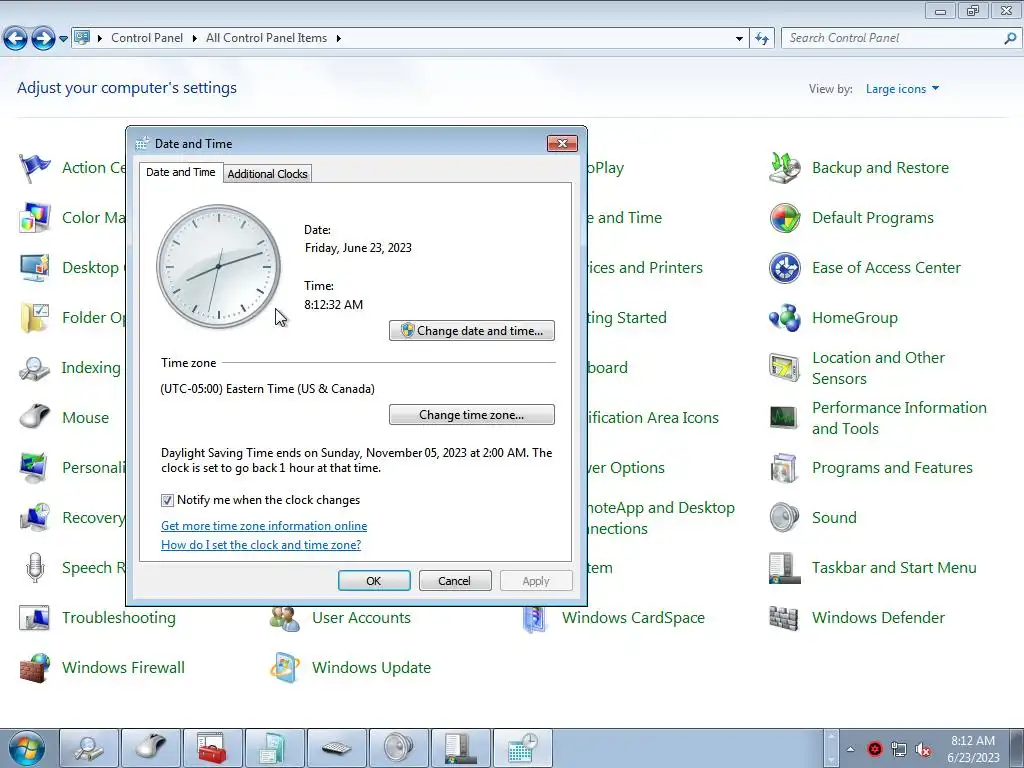Select the Date and Time tab

(180, 172)
